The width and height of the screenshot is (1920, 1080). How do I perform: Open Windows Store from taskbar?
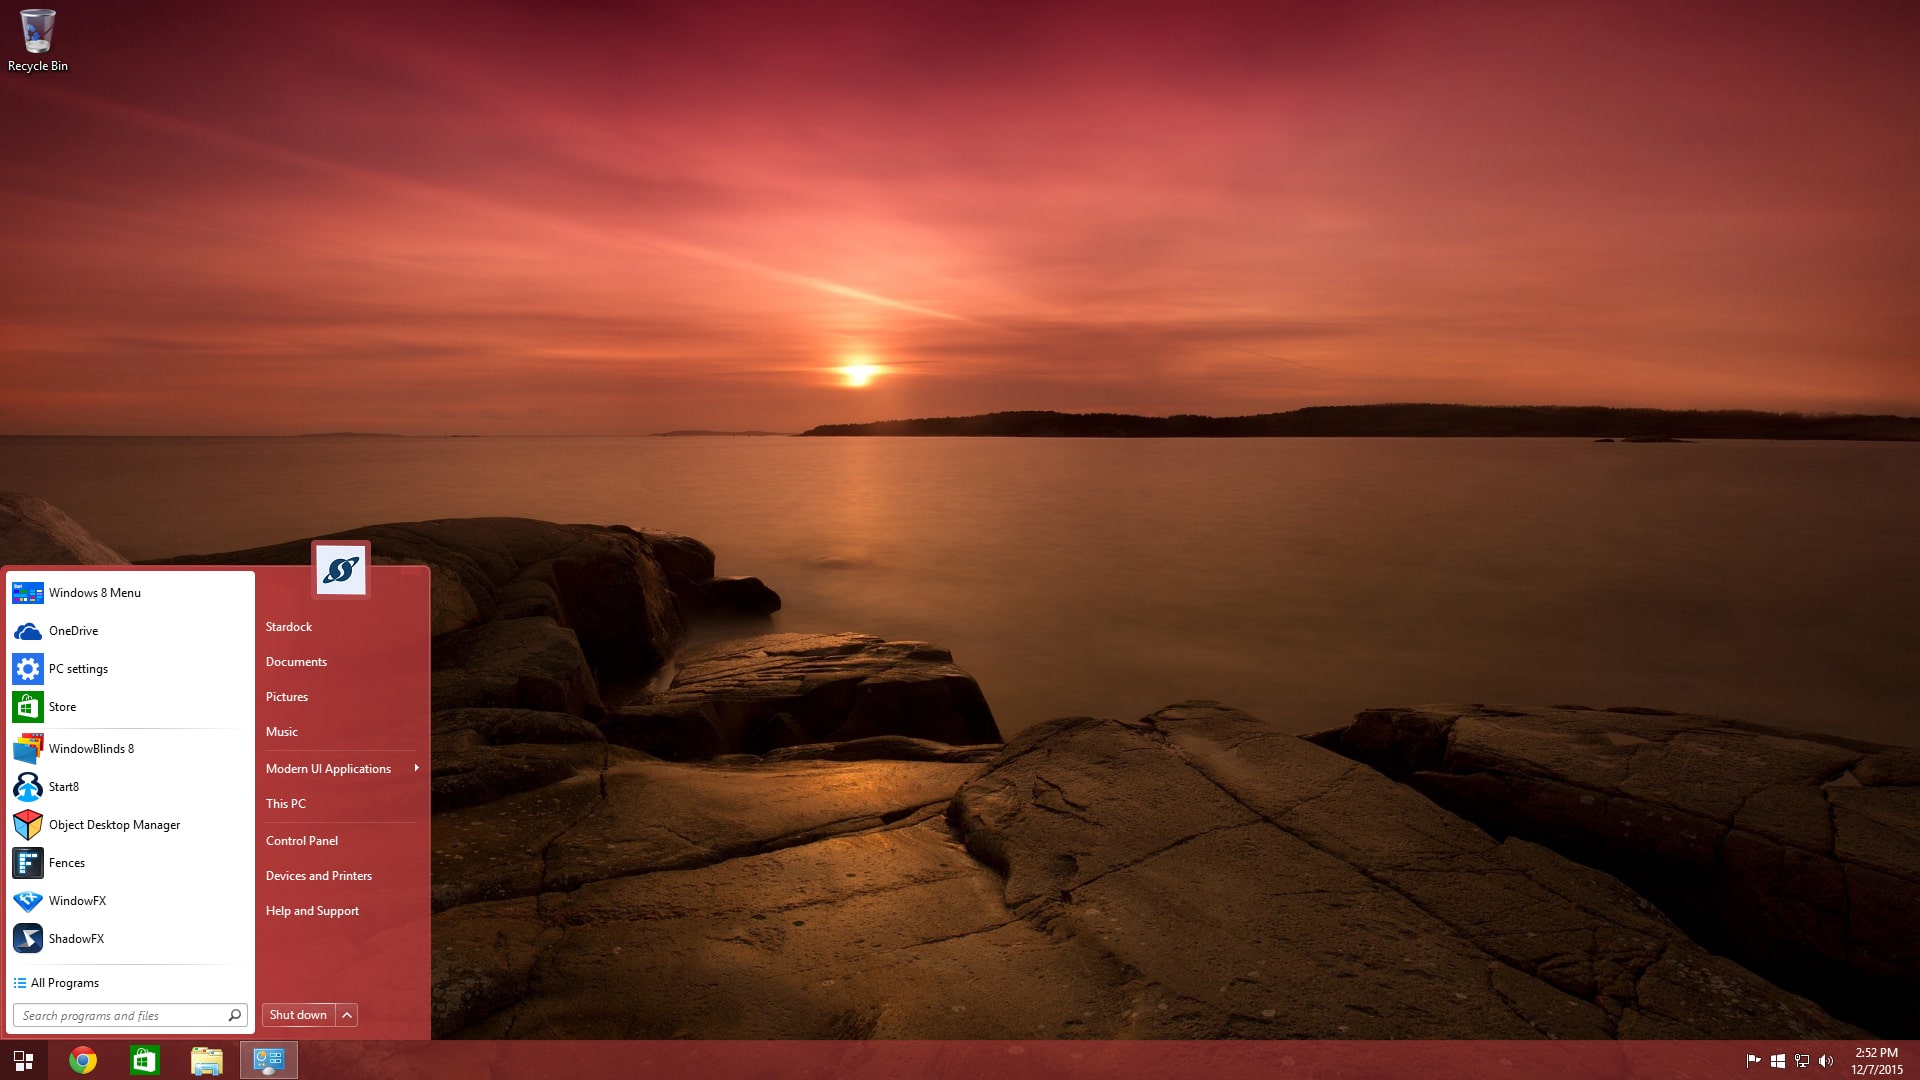click(145, 1060)
